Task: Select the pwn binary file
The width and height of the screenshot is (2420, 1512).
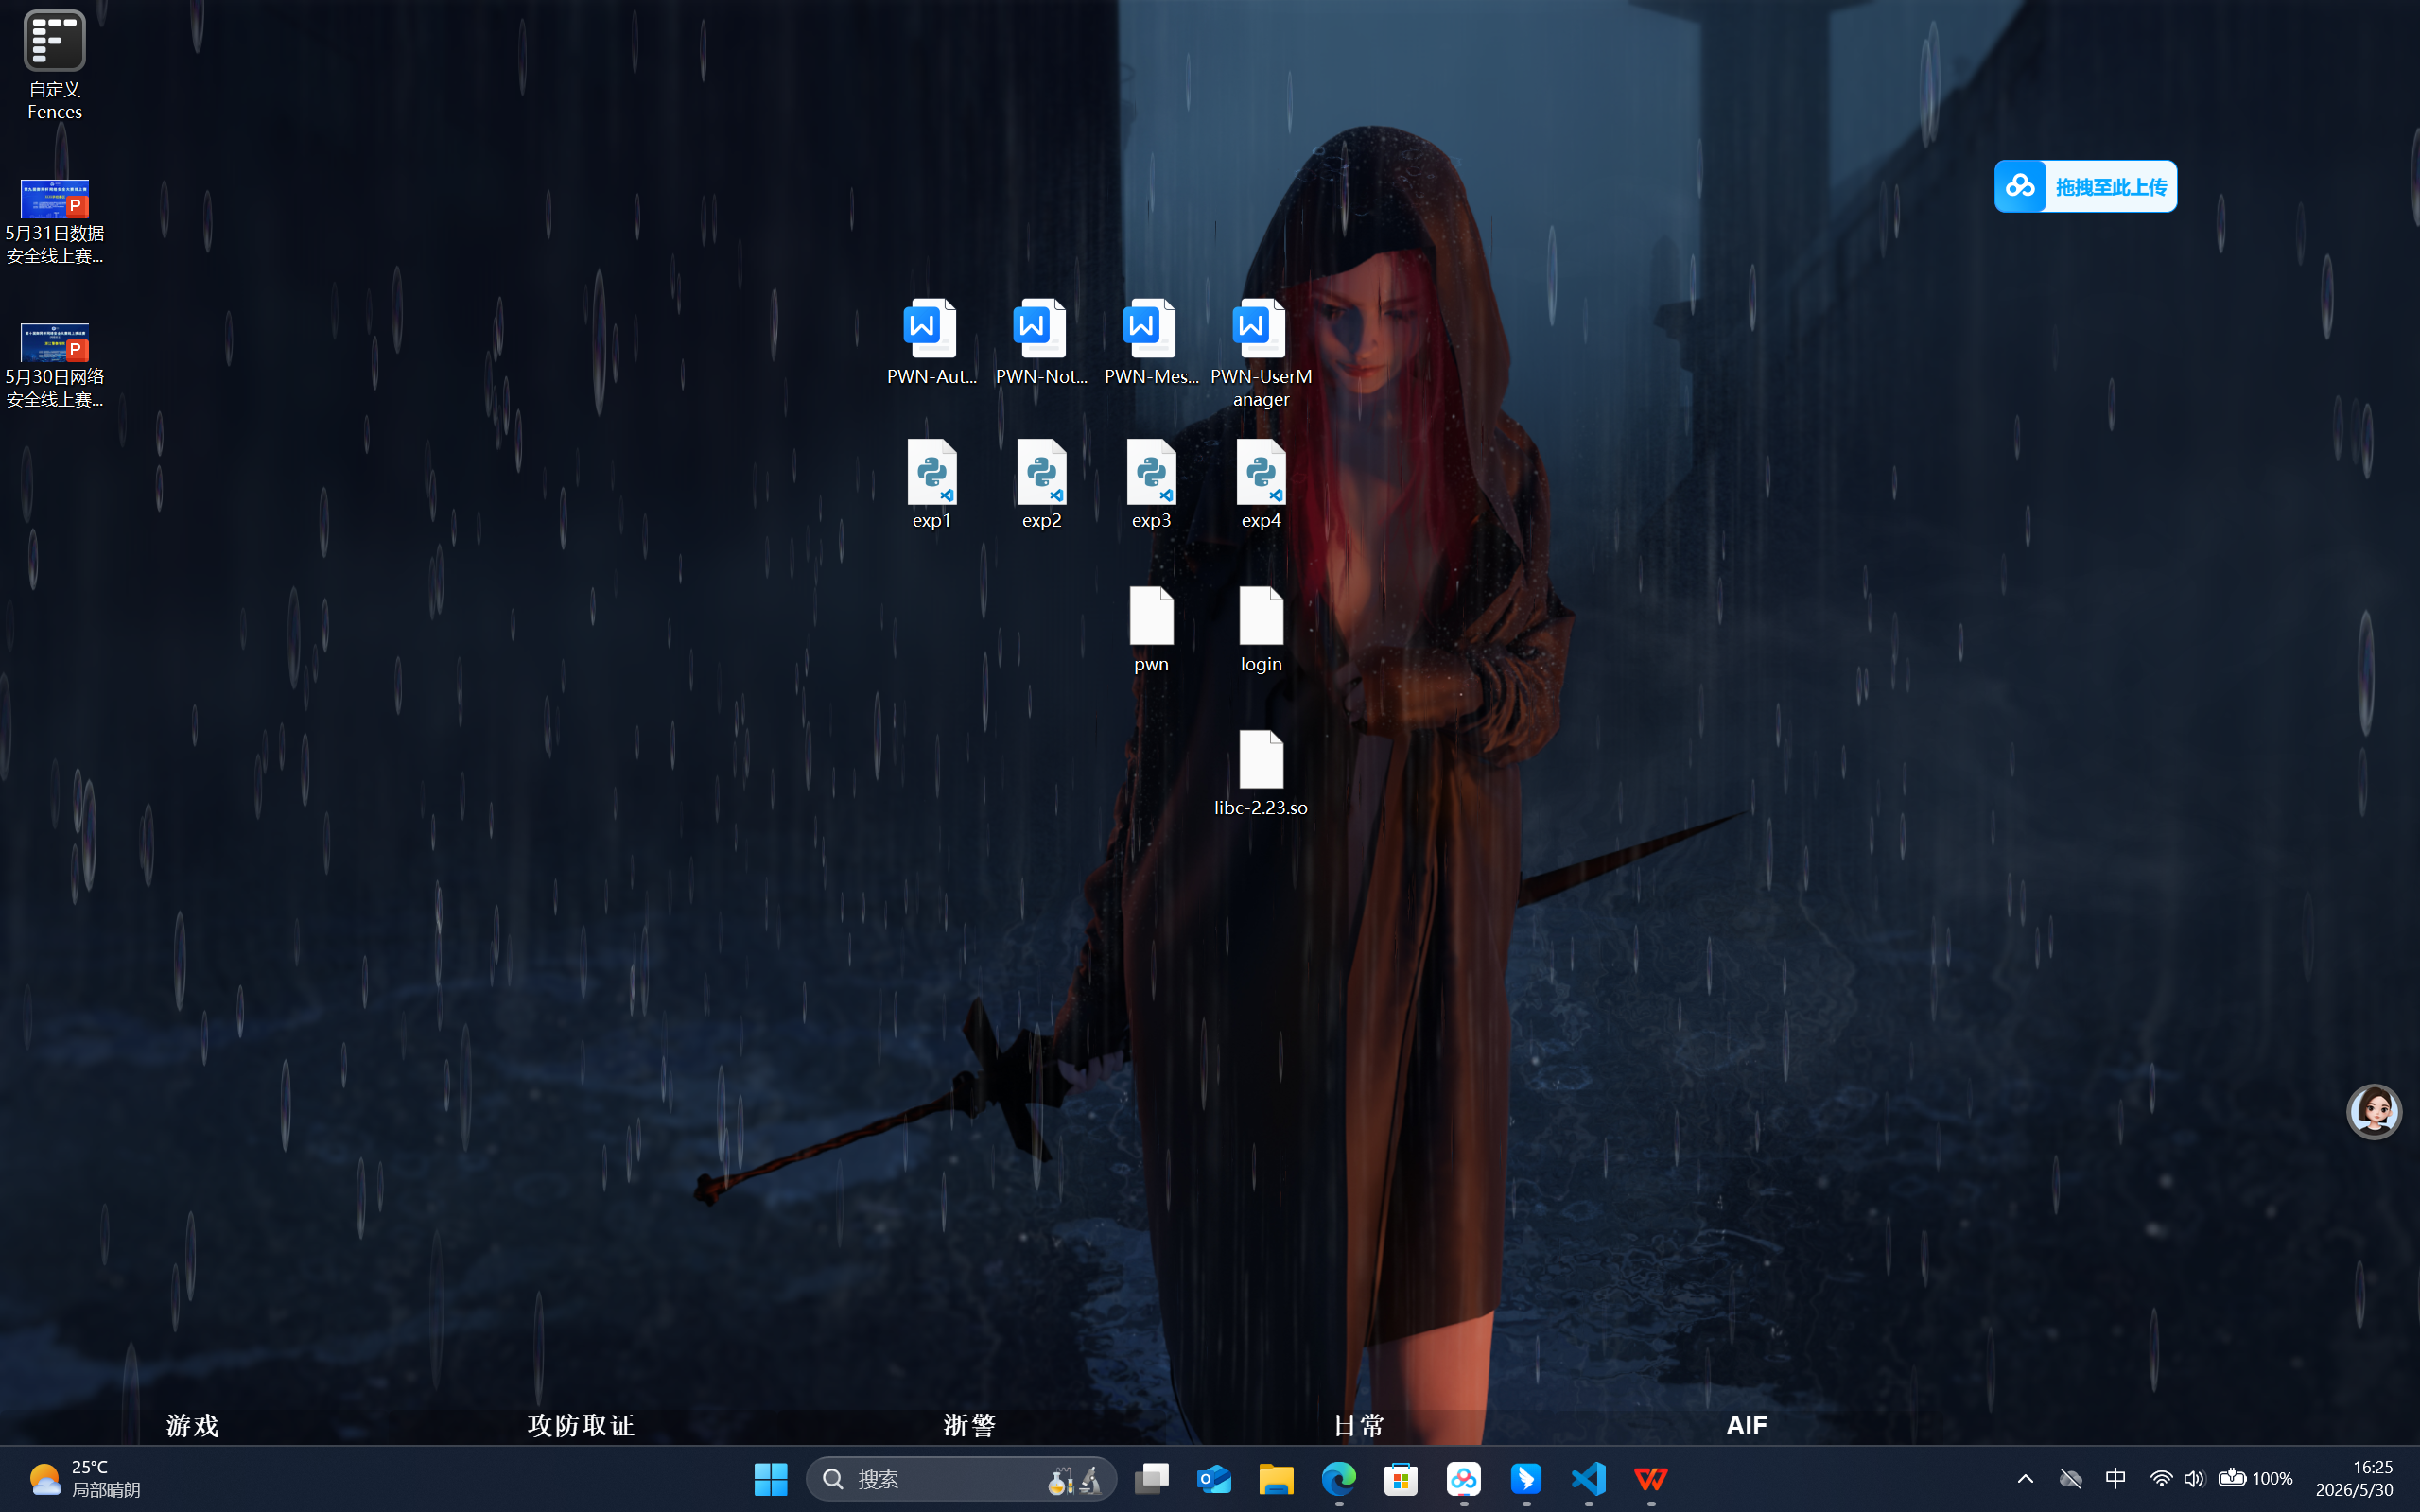Action: pos(1151,630)
